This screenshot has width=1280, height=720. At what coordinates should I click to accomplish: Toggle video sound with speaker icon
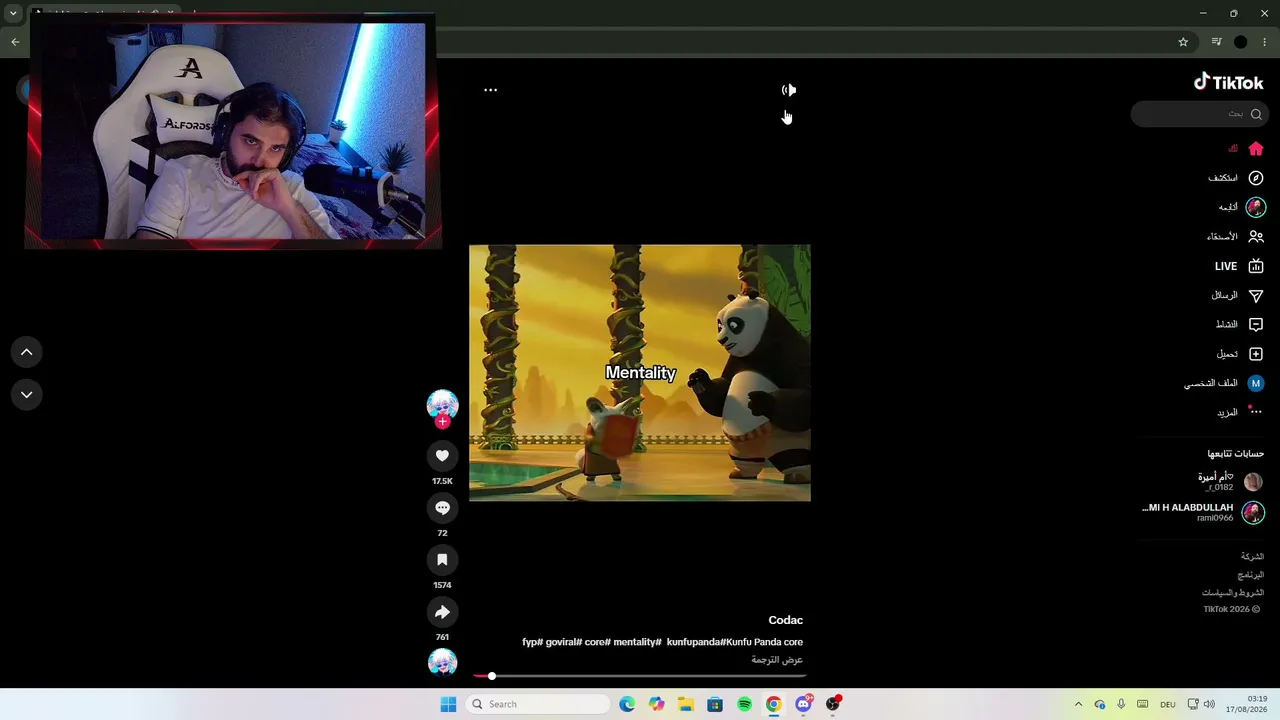coord(789,90)
